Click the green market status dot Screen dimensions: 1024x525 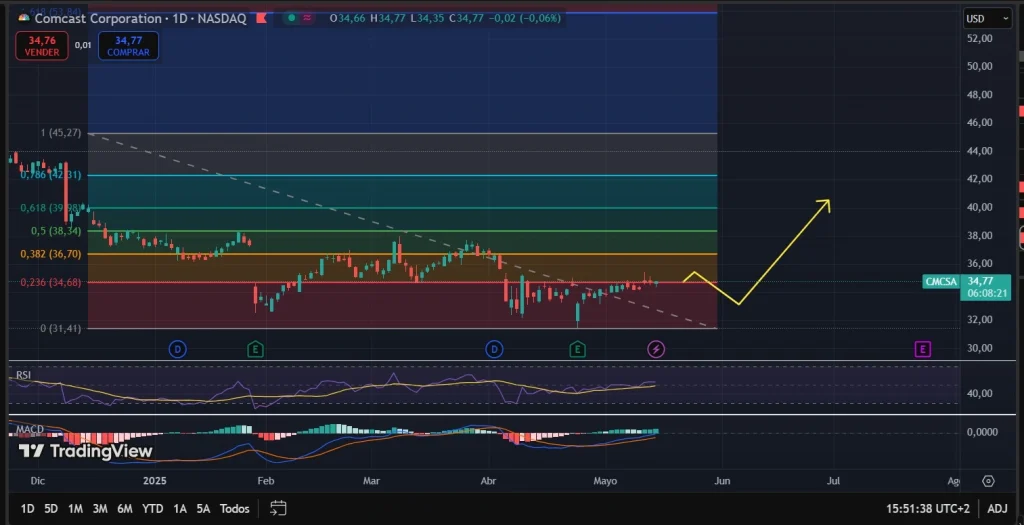pos(291,18)
